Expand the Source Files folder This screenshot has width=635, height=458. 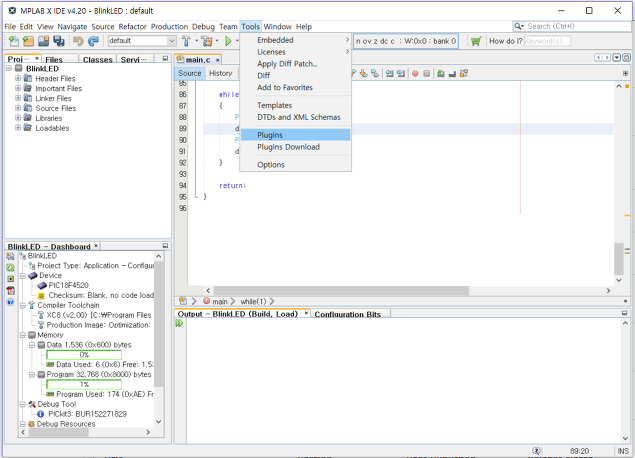coord(18,108)
